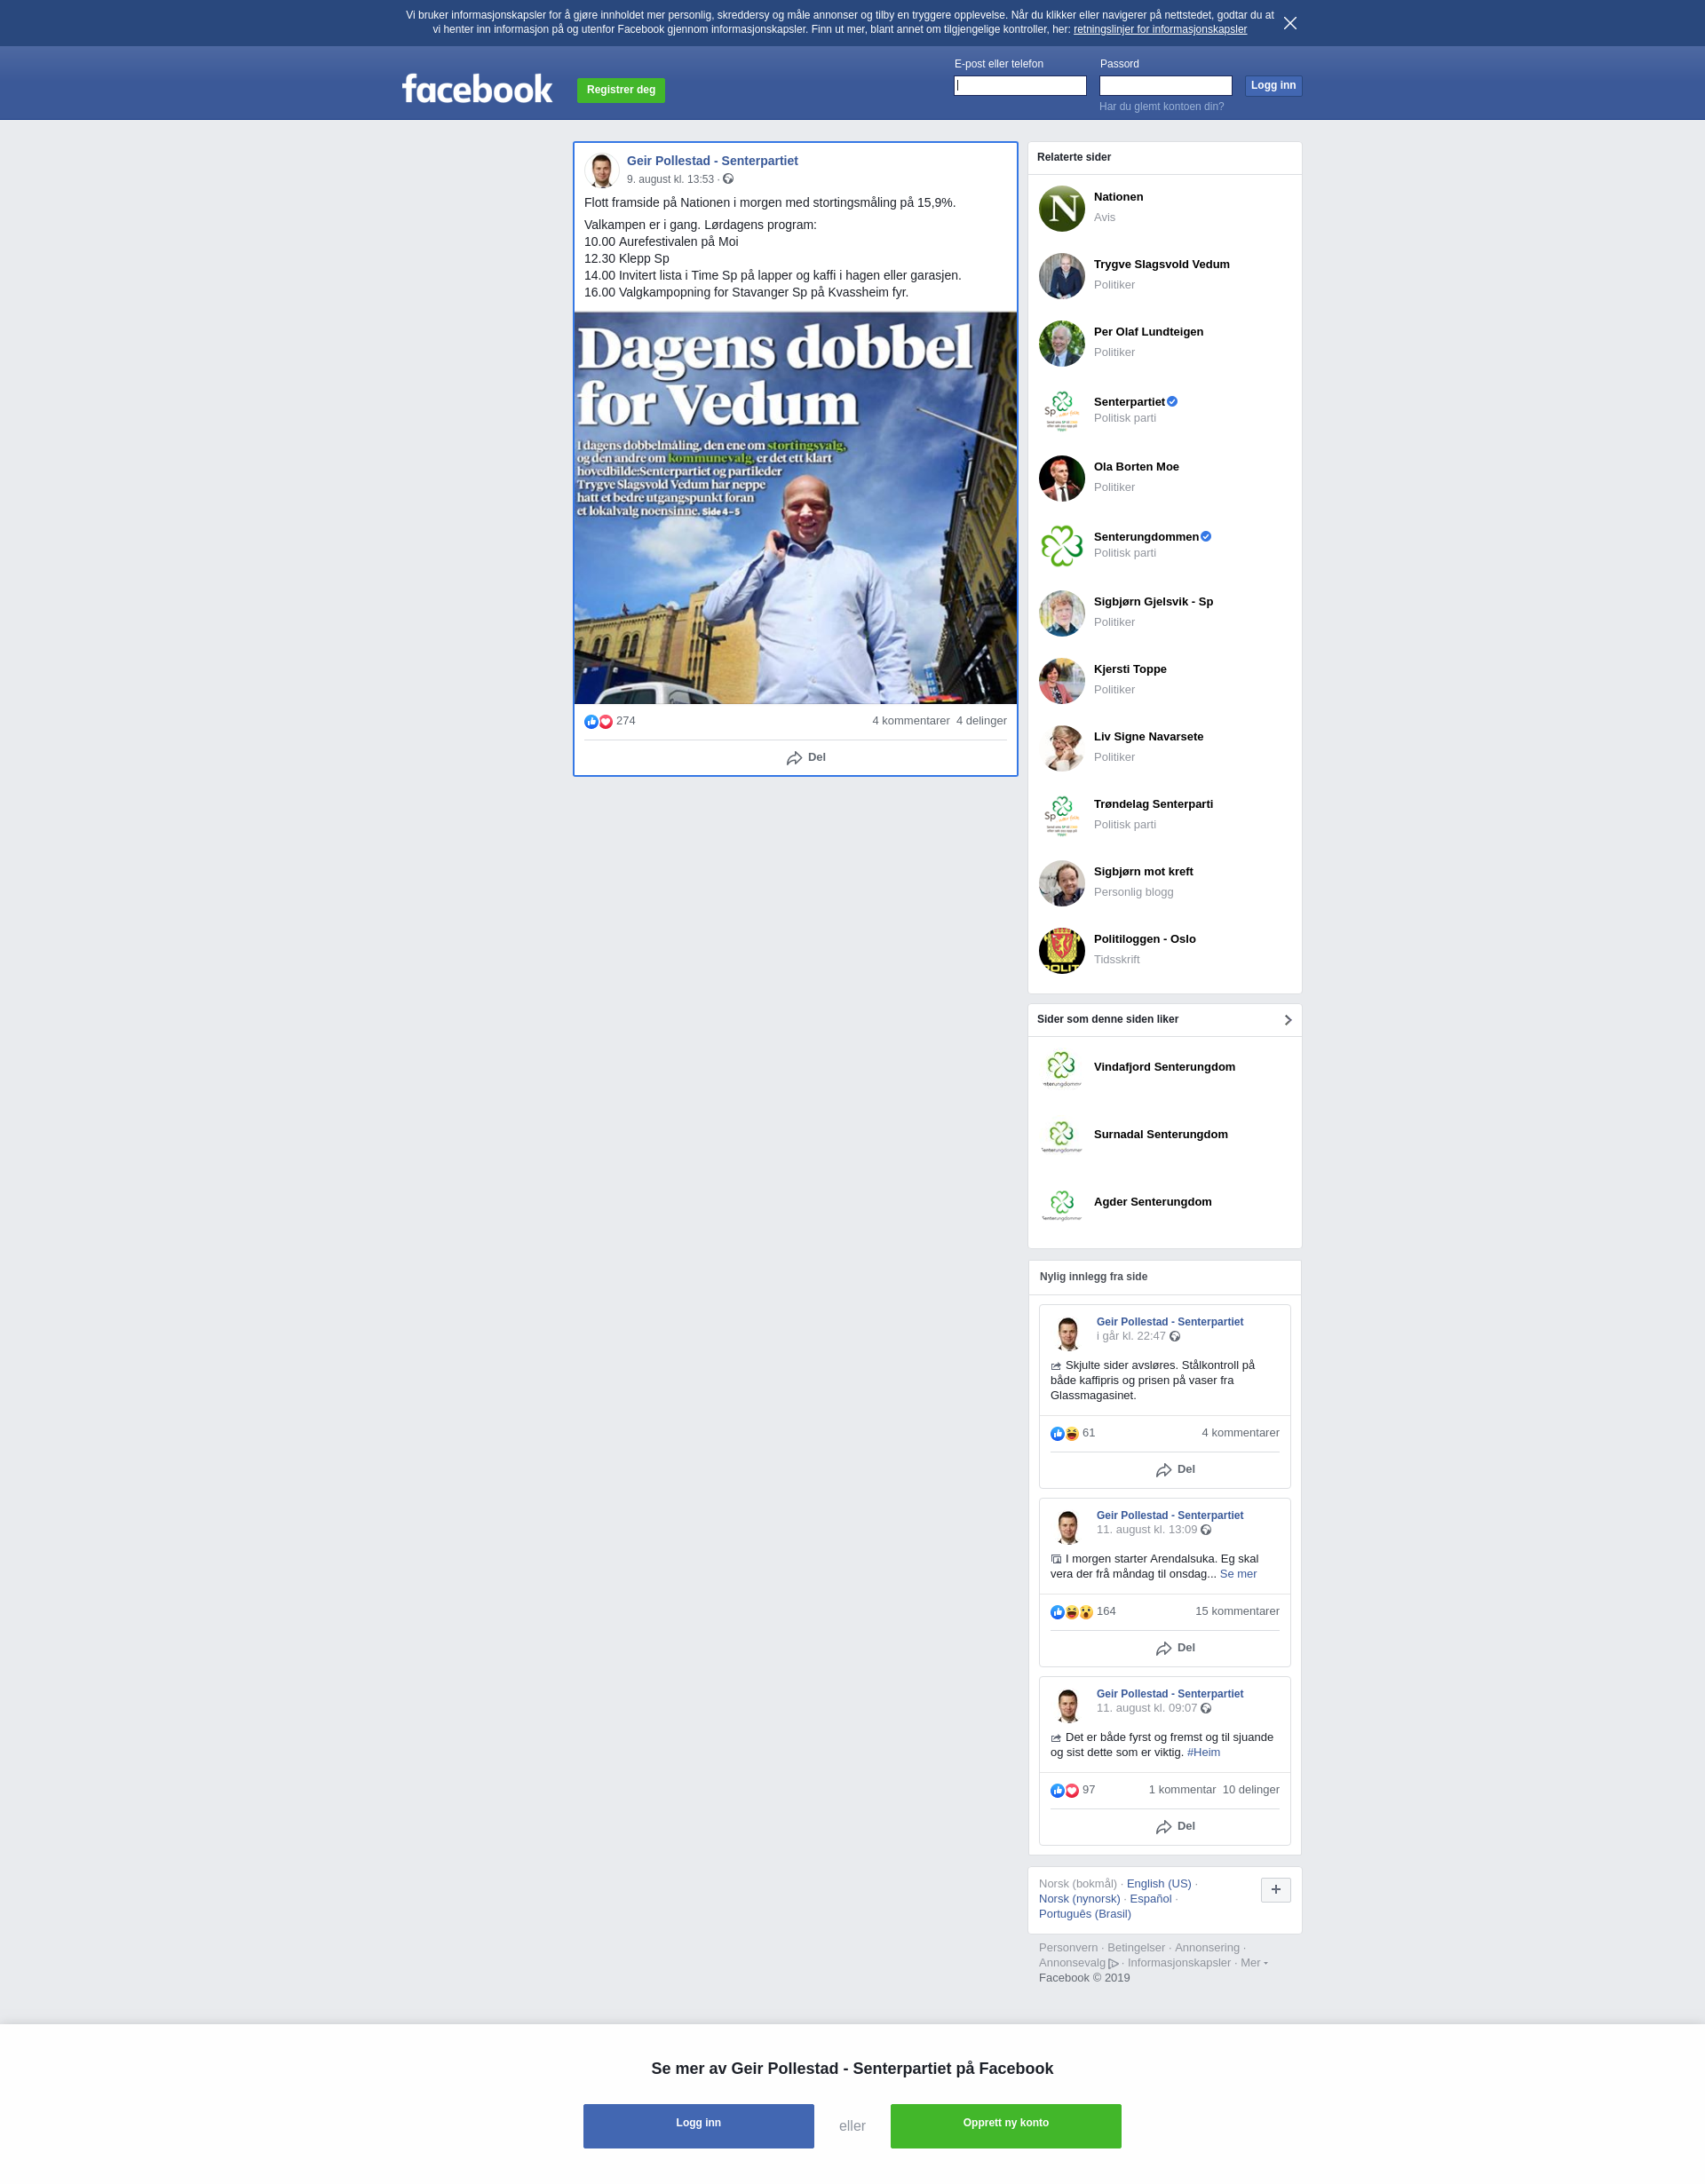
Task: Open the 9. august kl. 13:53 timestamp
Action: 670,179
